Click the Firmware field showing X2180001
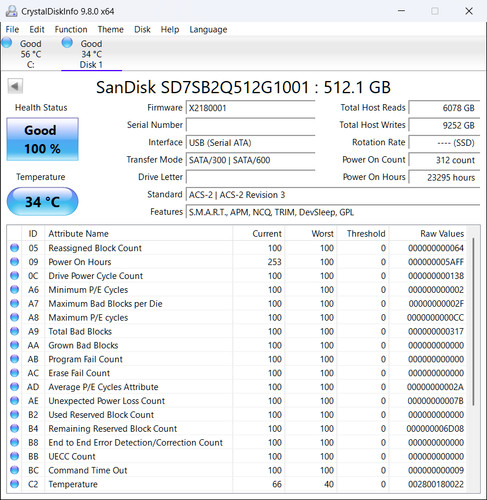The image size is (487, 500). tap(250, 108)
